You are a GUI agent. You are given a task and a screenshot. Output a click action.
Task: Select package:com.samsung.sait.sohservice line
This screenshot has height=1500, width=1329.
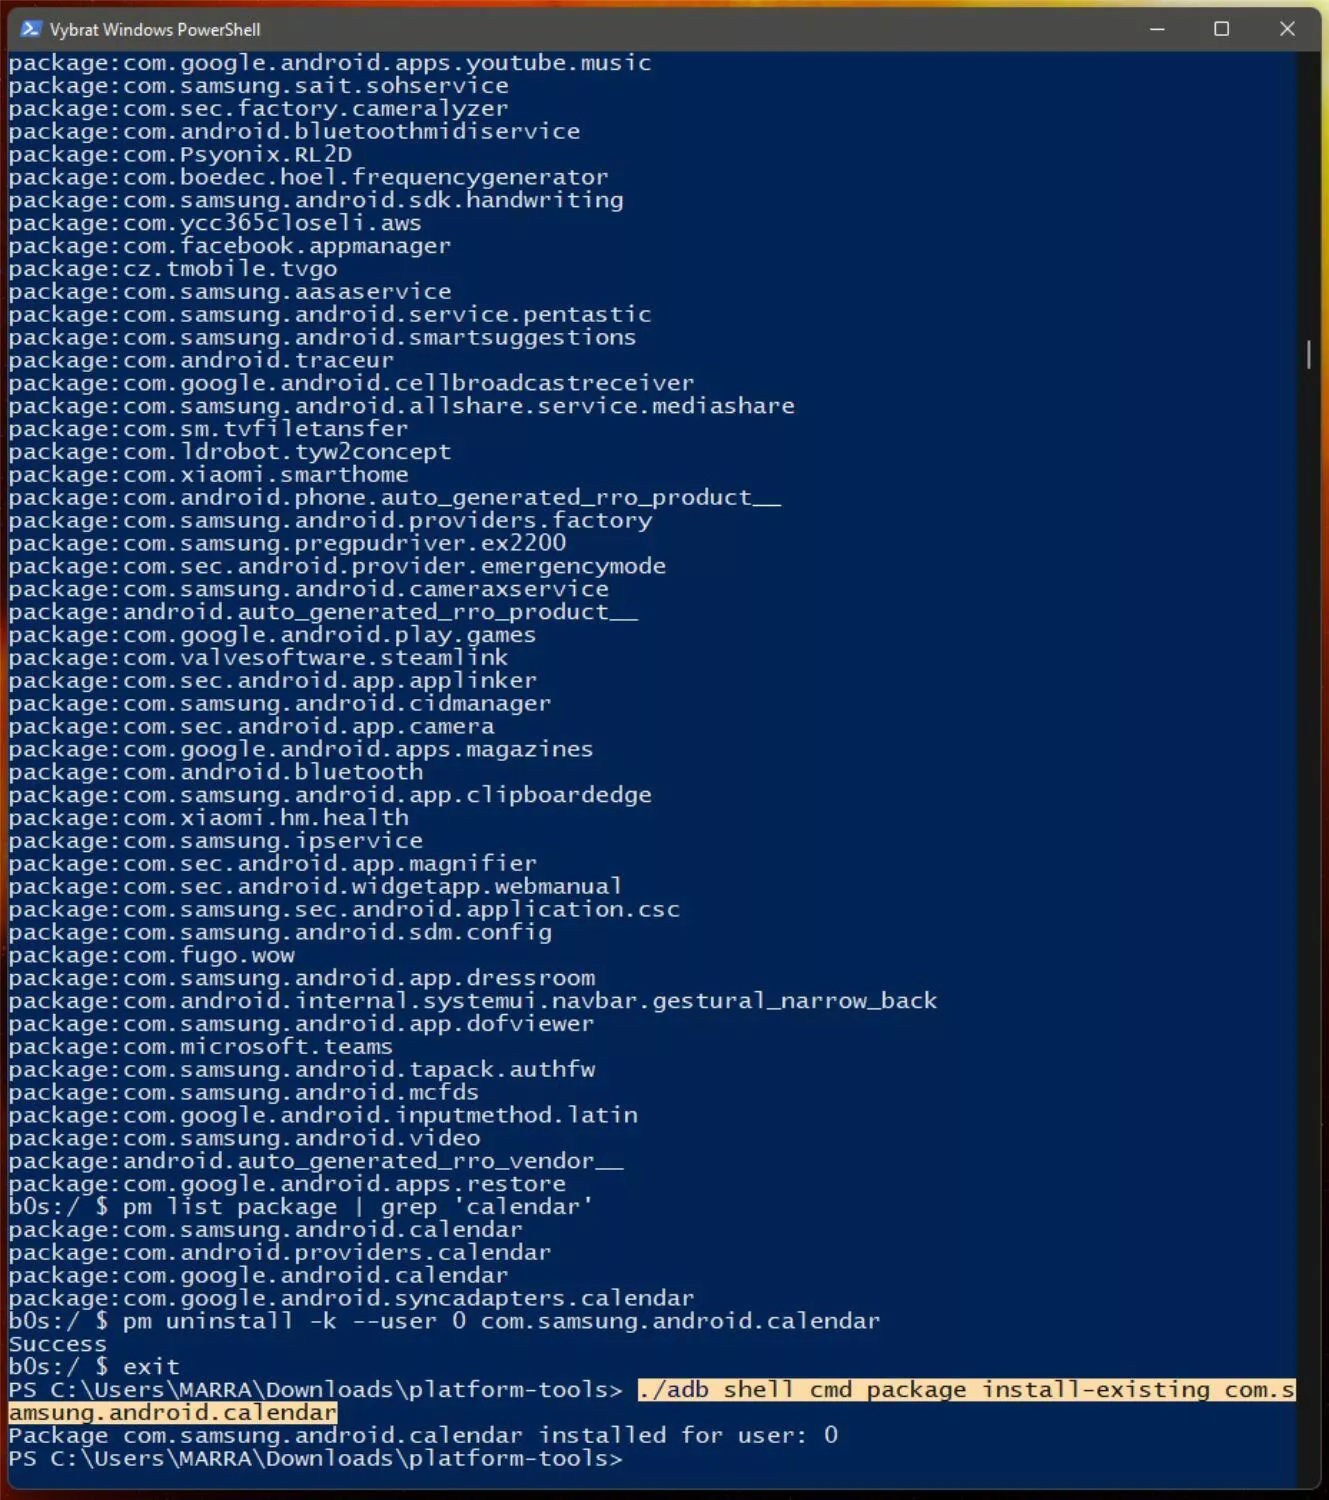pyautogui.click(x=259, y=86)
